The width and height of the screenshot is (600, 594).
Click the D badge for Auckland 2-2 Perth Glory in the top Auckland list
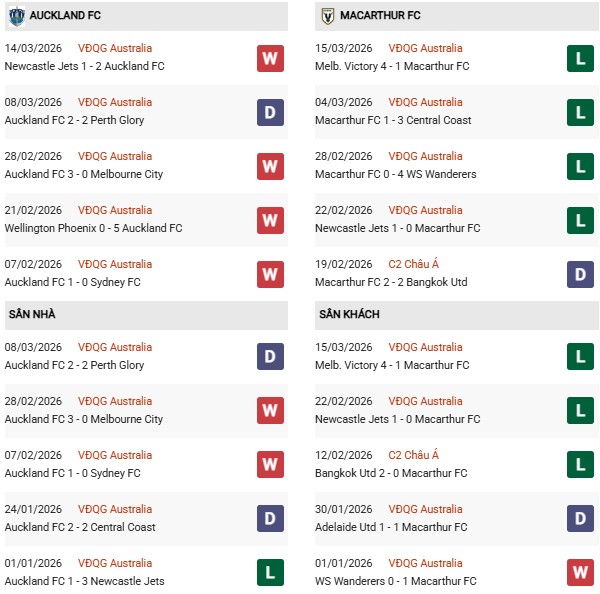[x=270, y=112]
